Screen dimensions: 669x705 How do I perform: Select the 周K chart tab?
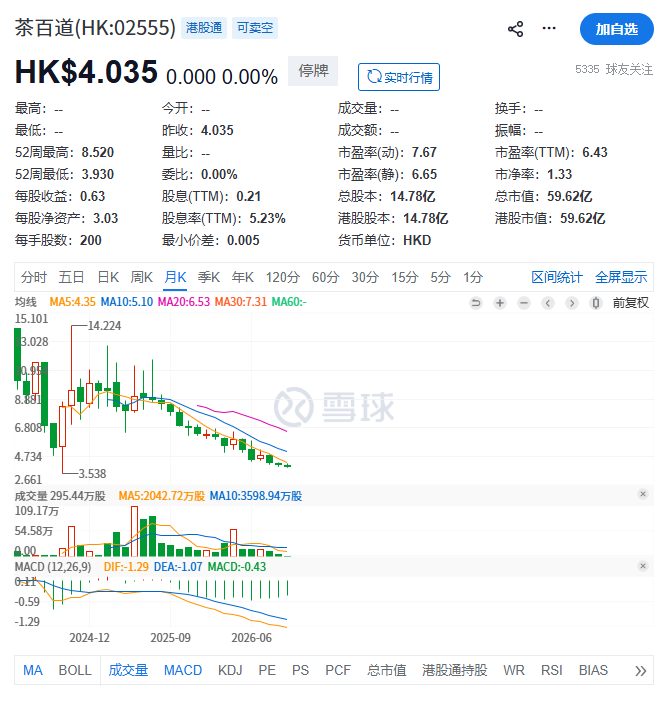[x=142, y=277]
